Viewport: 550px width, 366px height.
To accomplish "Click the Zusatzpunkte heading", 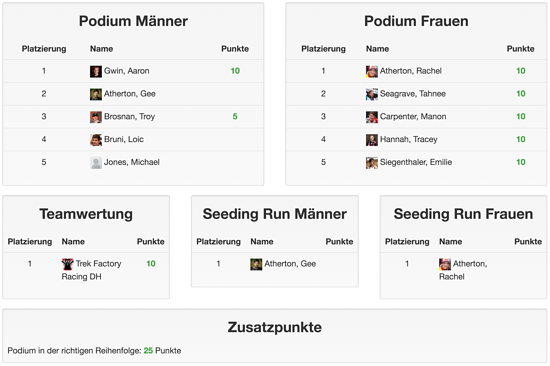I will (275, 327).
